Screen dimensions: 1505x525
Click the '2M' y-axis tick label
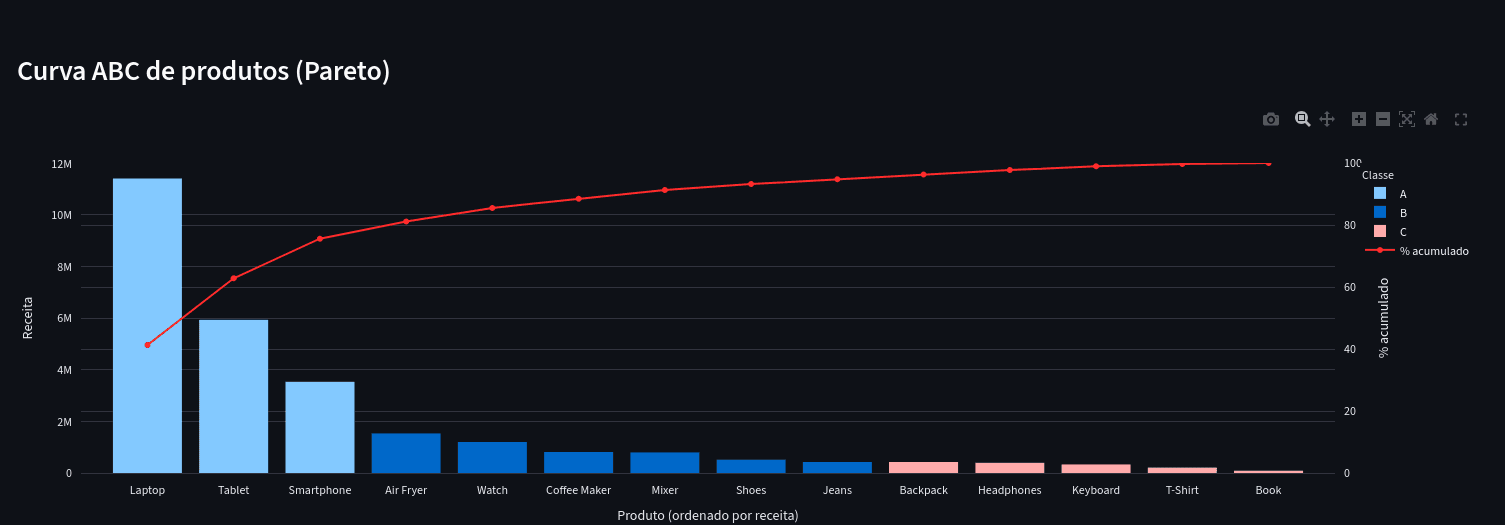point(64,422)
